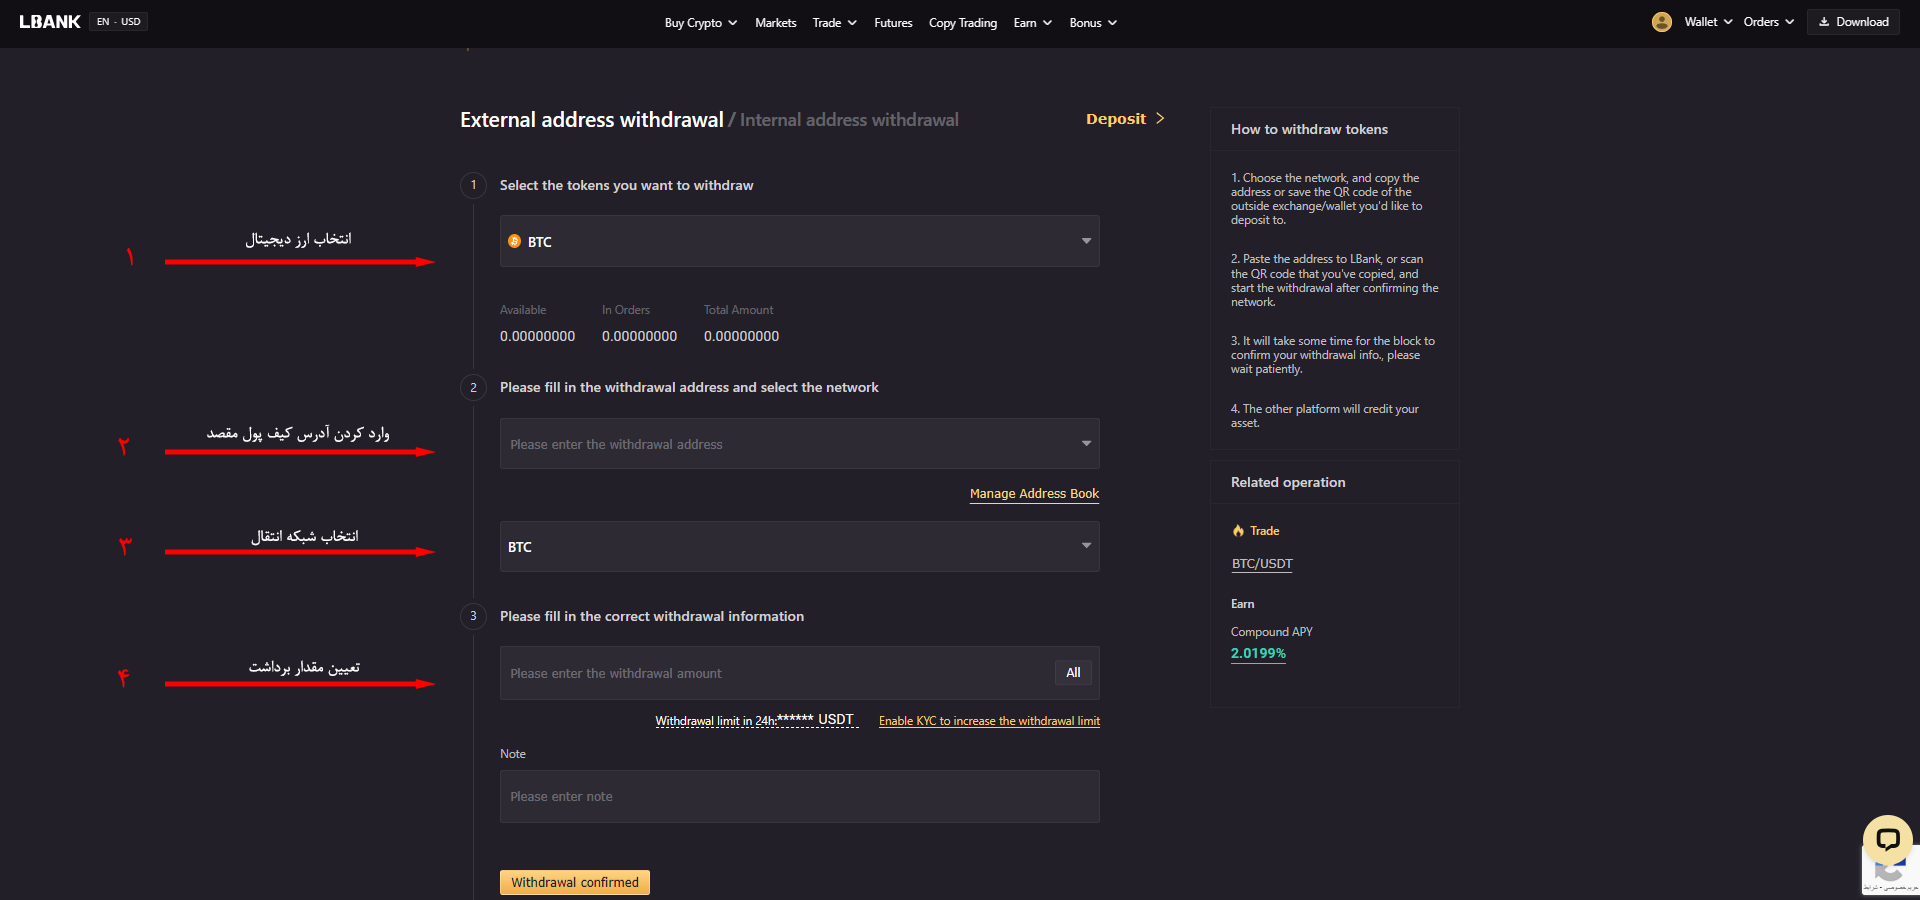Click the 2.0199% Compound APY link

click(x=1258, y=653)
